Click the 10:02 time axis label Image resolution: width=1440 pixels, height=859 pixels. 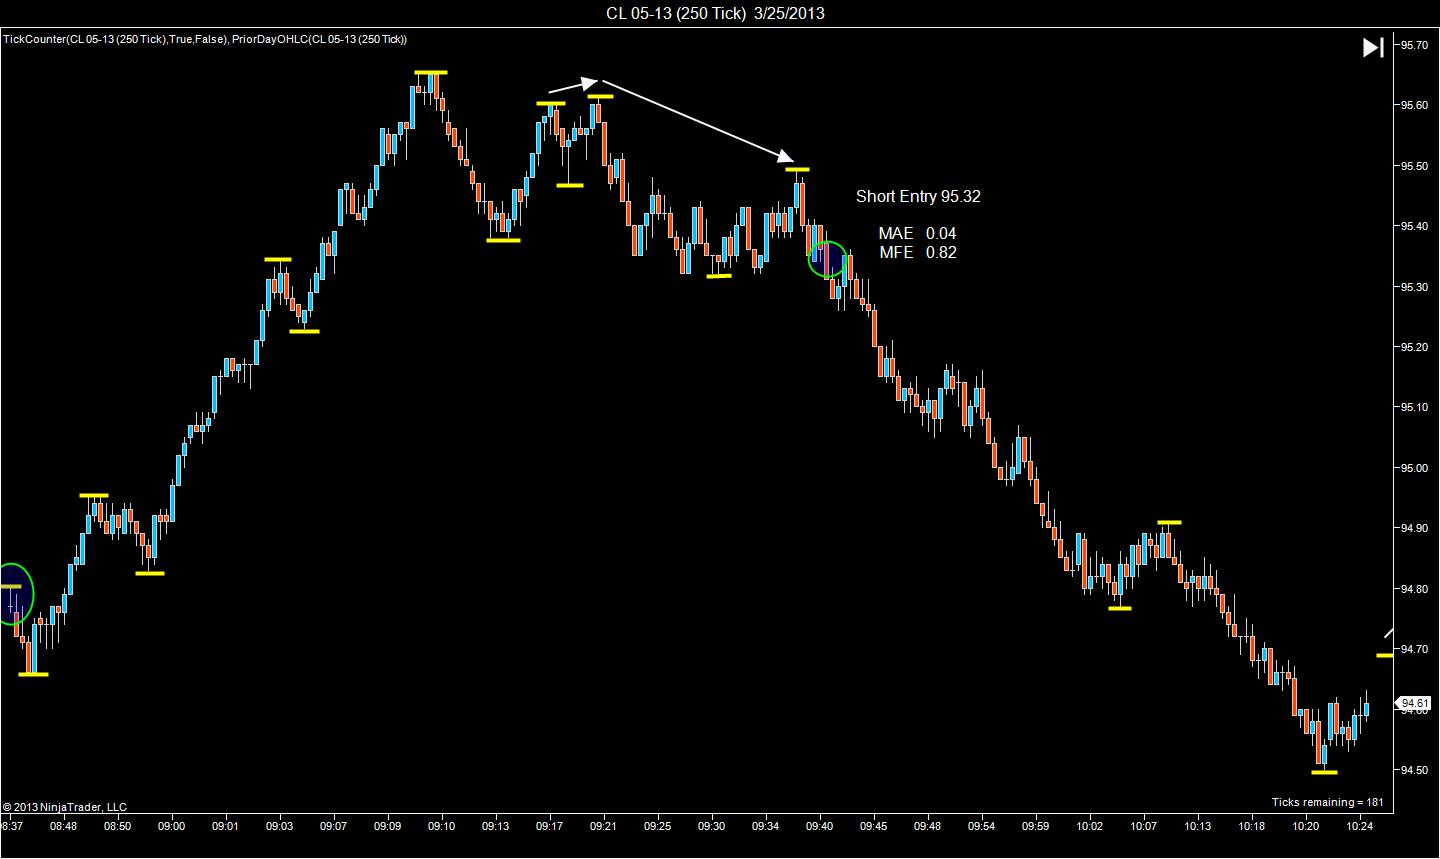1089,827
